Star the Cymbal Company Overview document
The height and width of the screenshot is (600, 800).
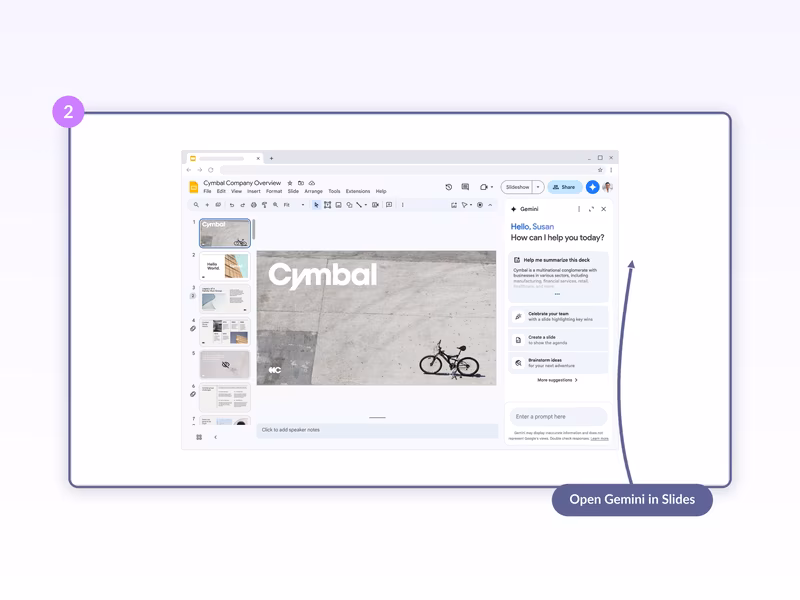290,183
